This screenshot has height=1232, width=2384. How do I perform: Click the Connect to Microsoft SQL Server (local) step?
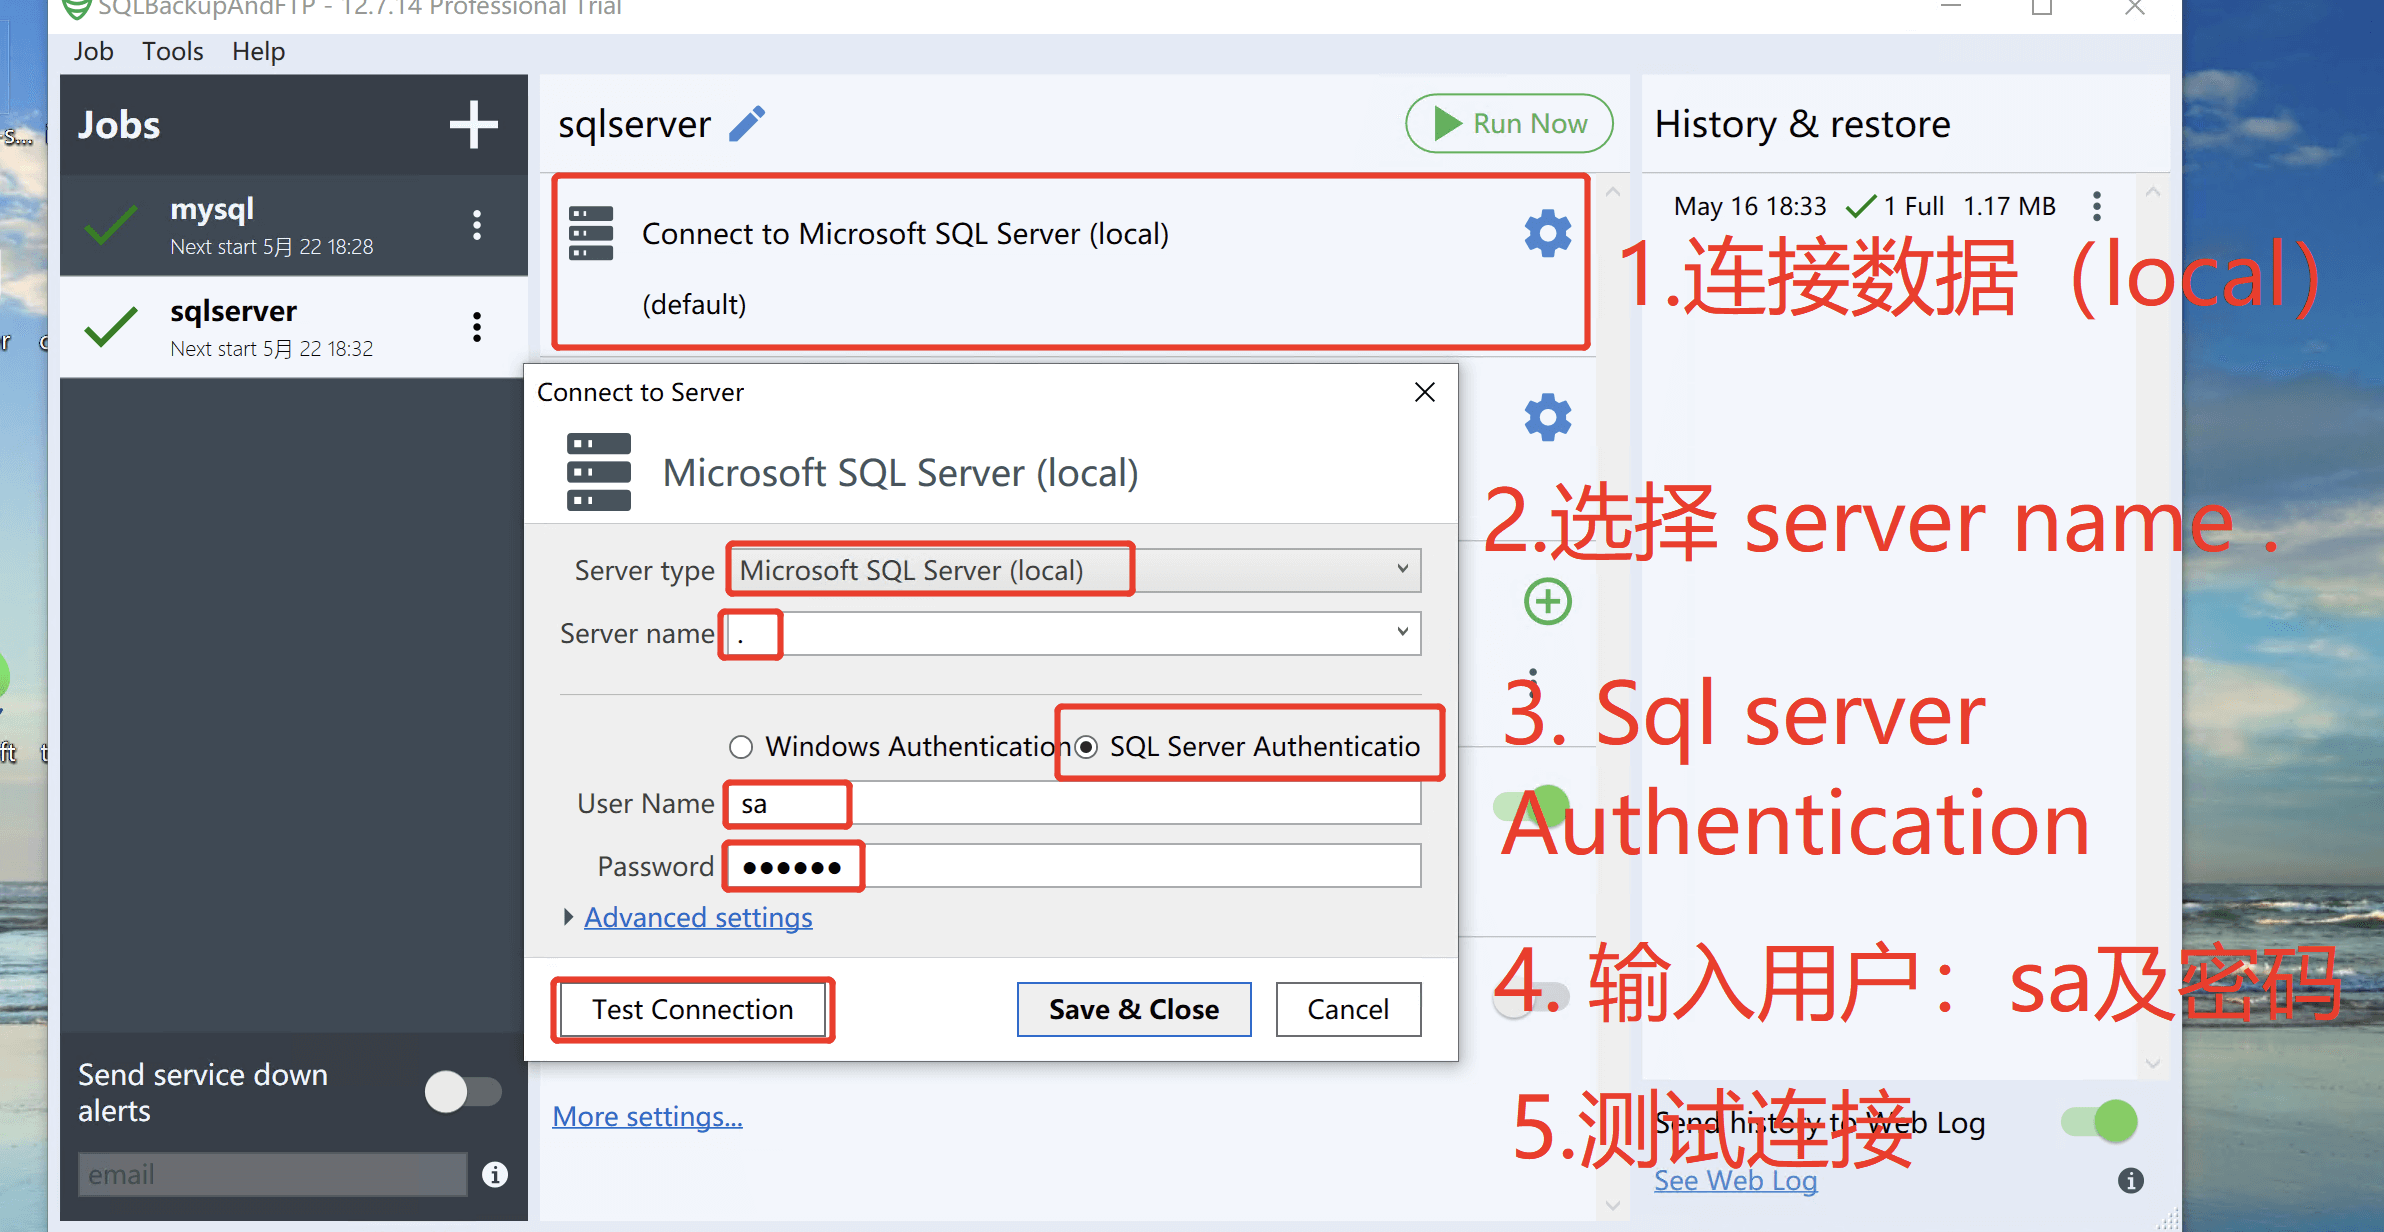pos(1070,263)
